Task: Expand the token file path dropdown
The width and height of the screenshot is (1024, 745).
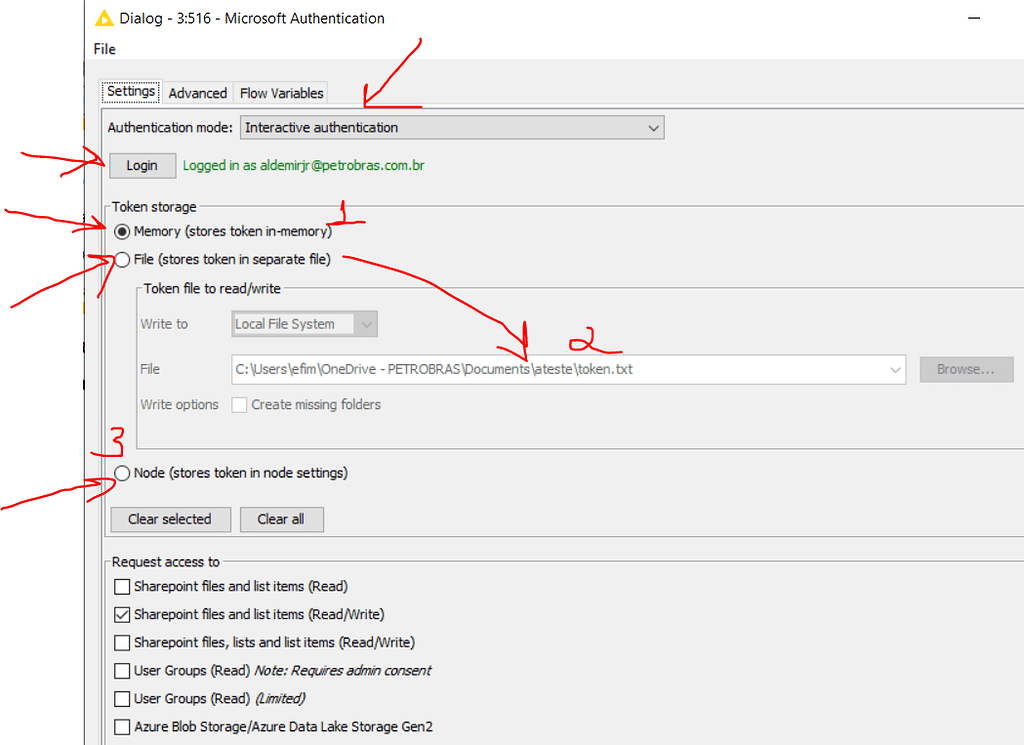Action: tap(895, 369)
